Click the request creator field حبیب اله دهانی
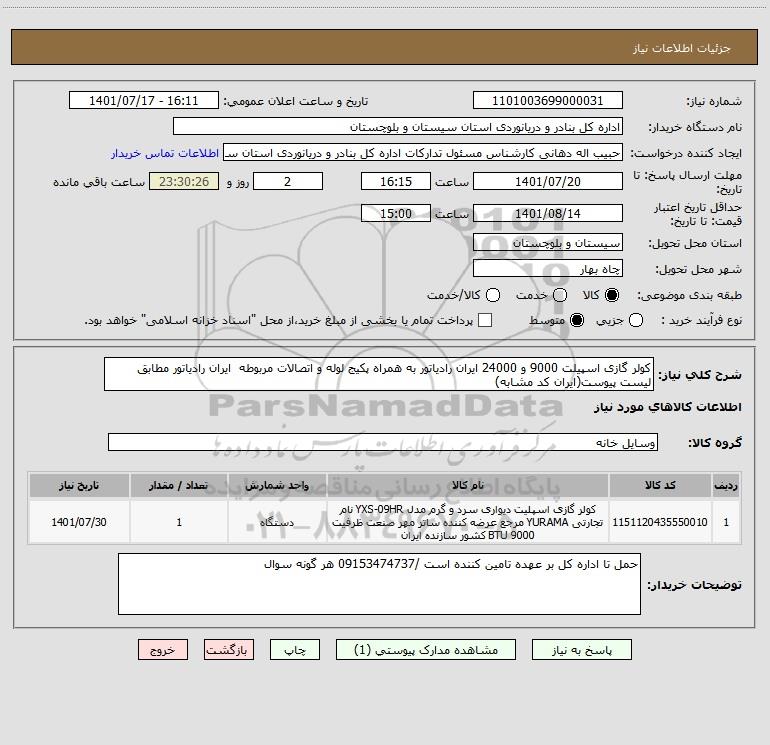770x745 pixels. [x=423, y=152]
